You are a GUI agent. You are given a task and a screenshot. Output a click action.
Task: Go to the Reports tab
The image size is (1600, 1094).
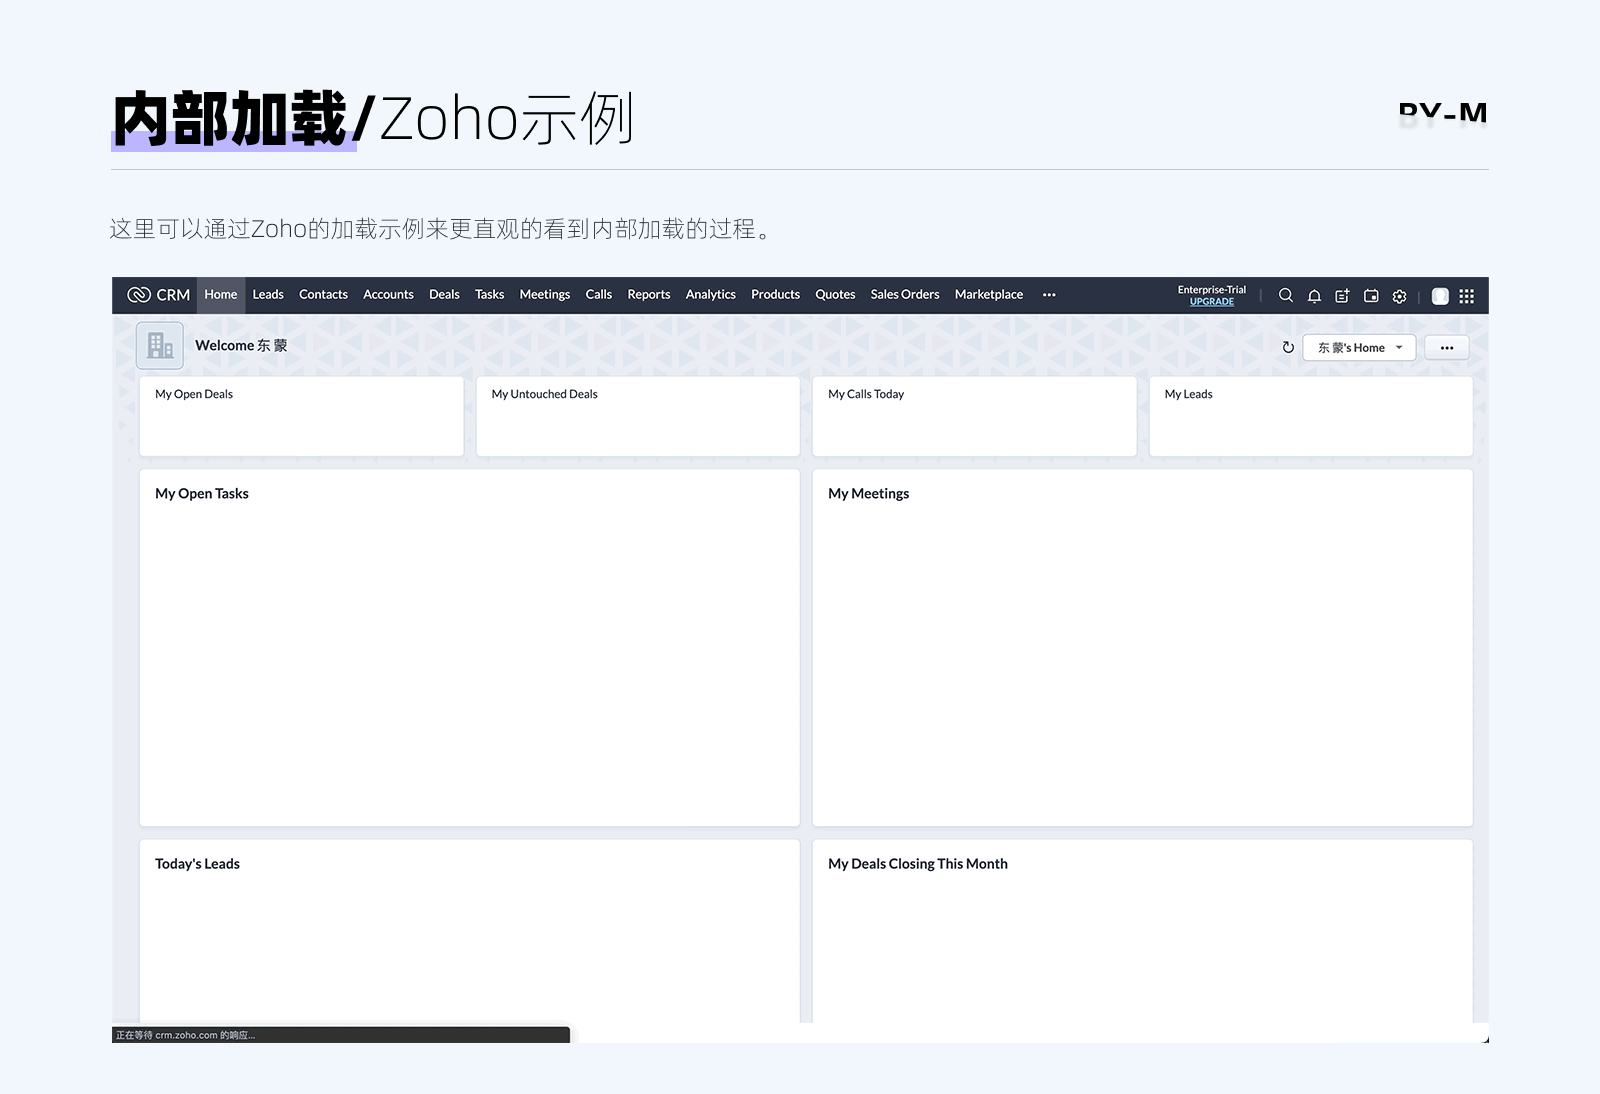(x=649, y=295)
